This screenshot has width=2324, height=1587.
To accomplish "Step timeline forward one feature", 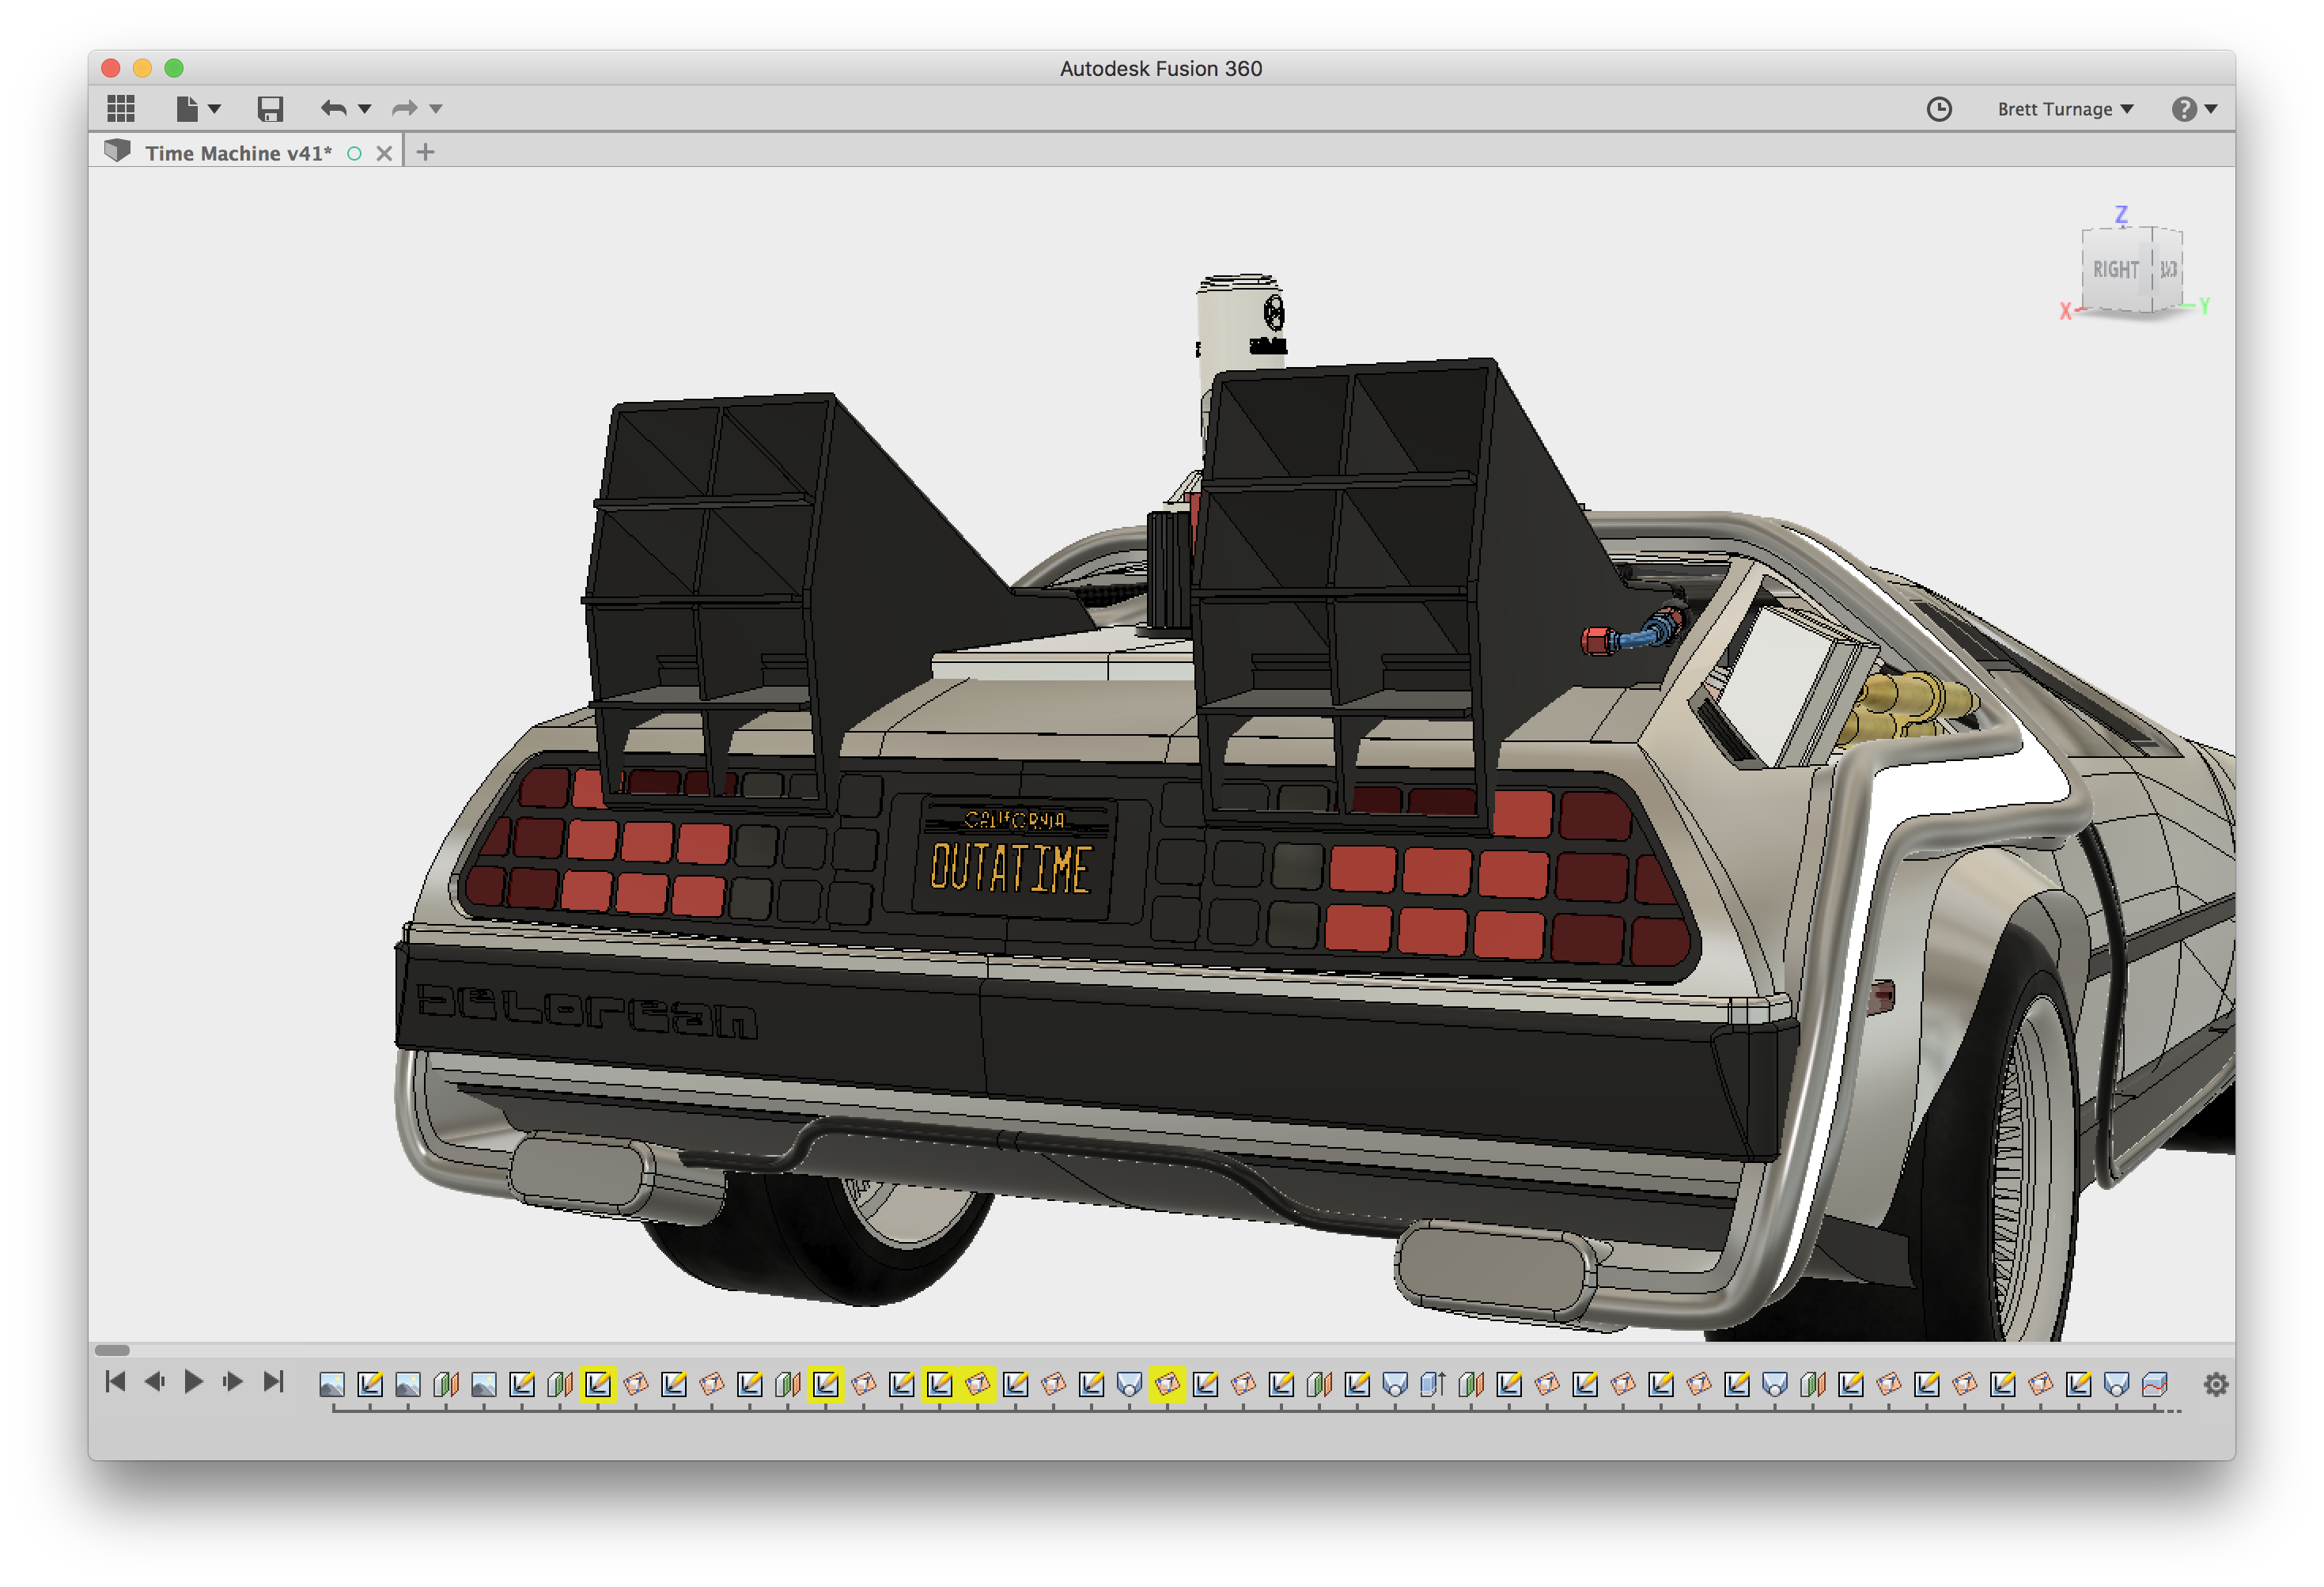I will pyautogui.click(x=233, y=1381).
